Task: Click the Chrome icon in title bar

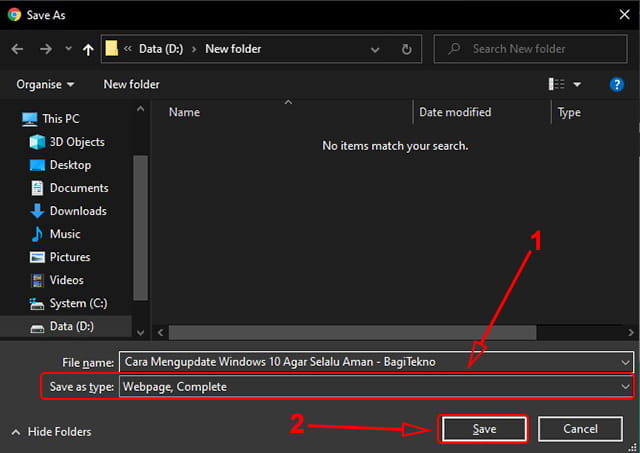Action: tap(14, 15)
